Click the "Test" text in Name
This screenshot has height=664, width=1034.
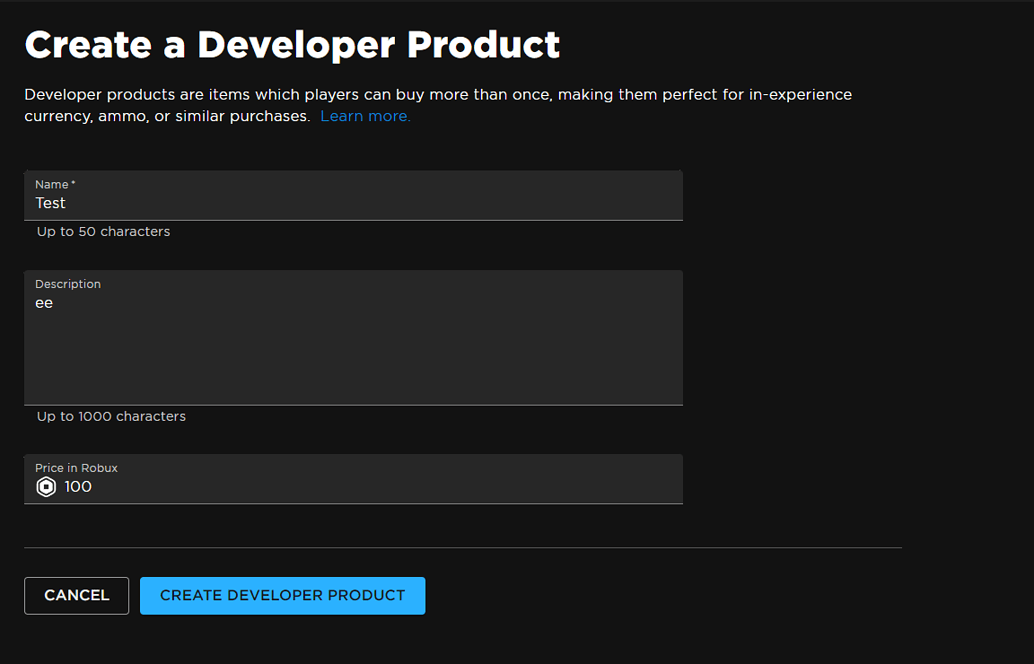click(50, 203)
